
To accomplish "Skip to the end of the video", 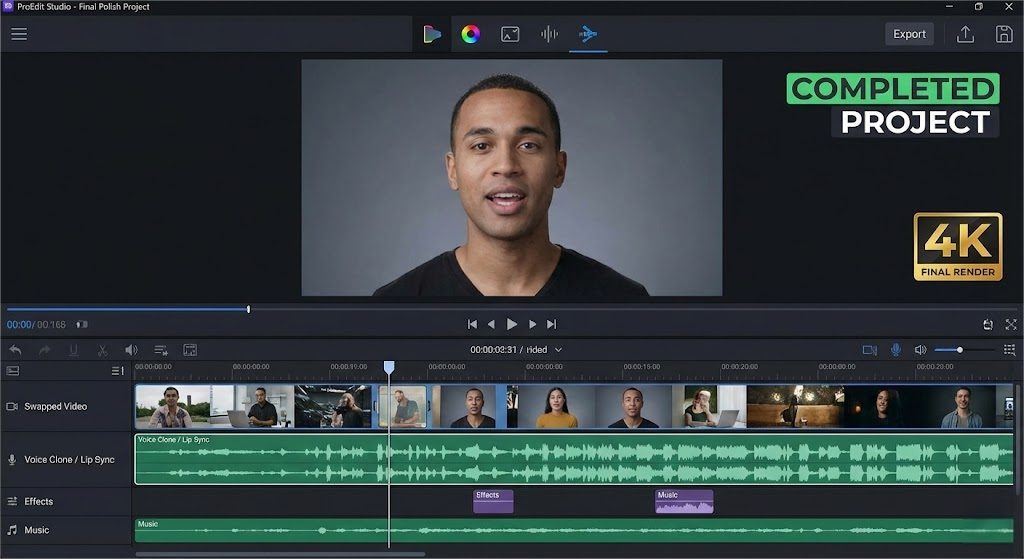I will (551, 324).
